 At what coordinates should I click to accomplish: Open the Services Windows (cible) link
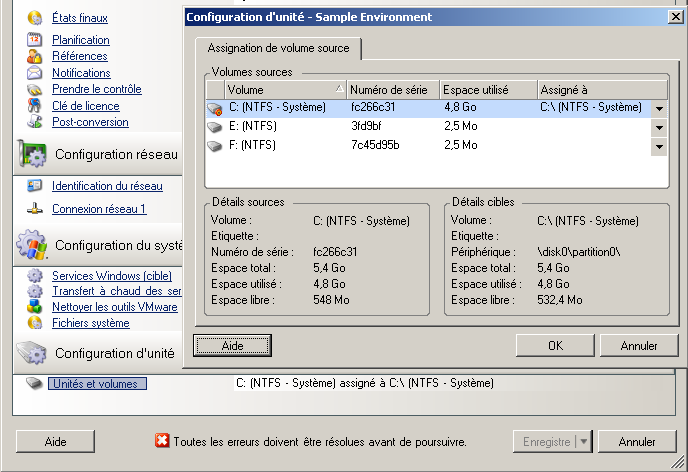tap(112, 276)
